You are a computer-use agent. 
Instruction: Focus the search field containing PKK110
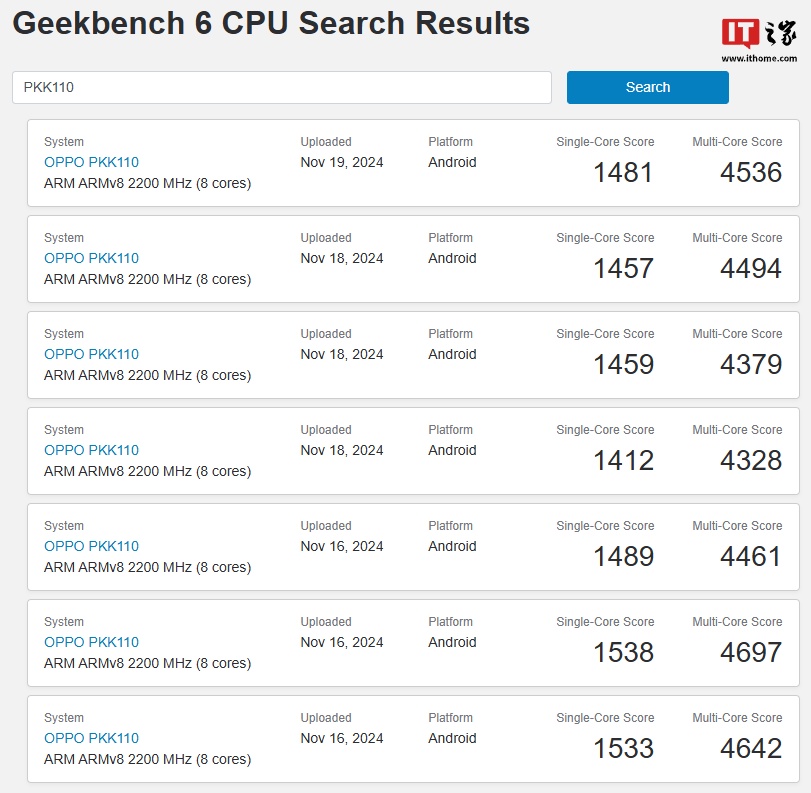[x=281, y=87]
